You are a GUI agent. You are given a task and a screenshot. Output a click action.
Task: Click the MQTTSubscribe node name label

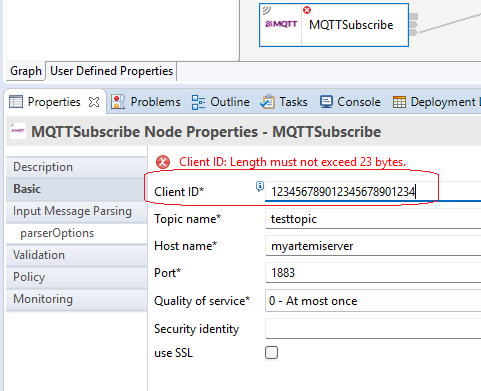coord(351,25)
